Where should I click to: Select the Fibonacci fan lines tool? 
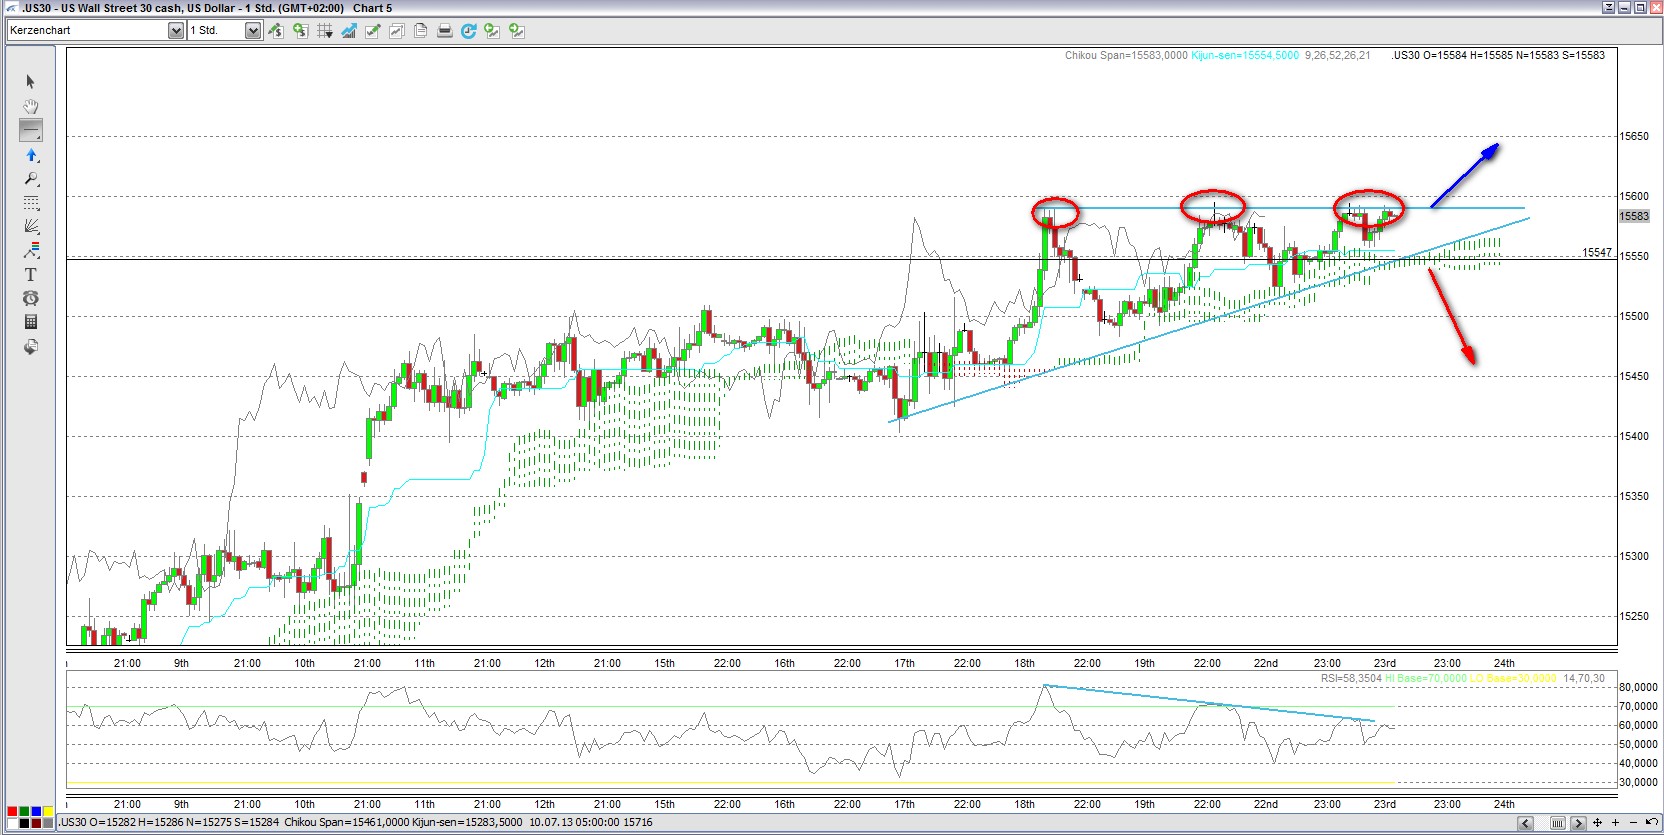pos(31,226)
